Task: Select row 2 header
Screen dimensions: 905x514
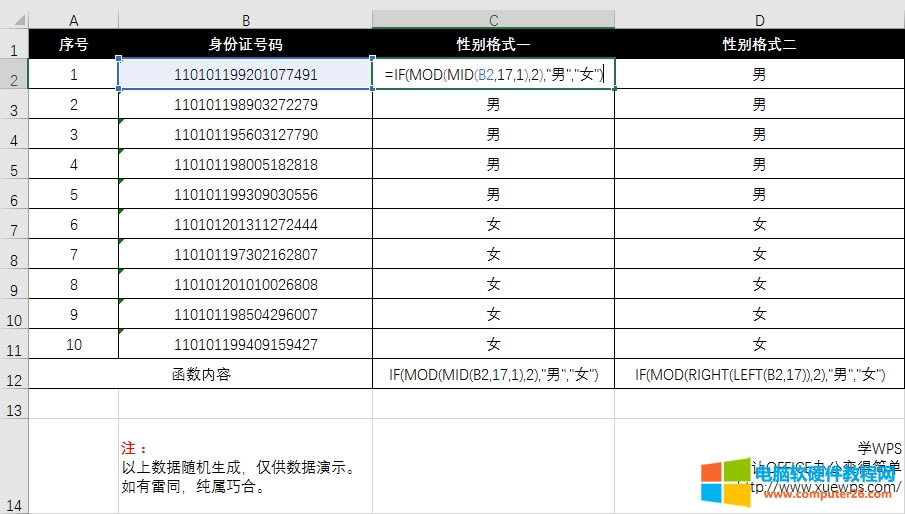Action: pos(14,74)
